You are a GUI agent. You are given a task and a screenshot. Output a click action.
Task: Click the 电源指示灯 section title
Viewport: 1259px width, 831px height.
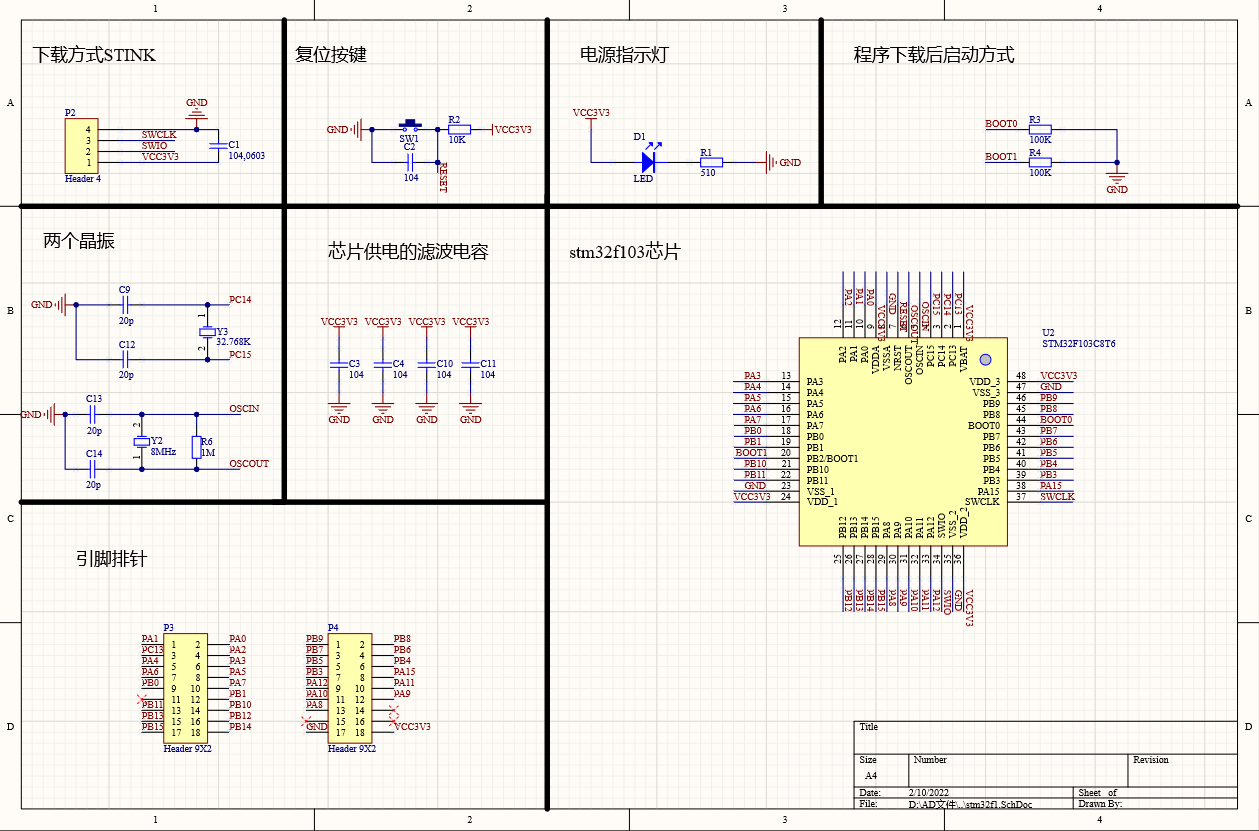click(624, 54)
